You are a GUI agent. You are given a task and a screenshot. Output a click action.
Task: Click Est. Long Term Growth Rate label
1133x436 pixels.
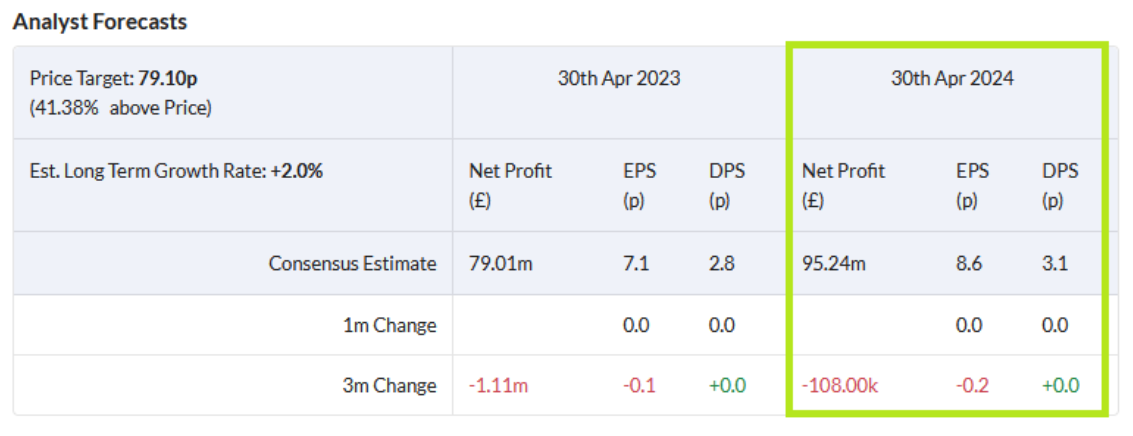tap(176, 171)
